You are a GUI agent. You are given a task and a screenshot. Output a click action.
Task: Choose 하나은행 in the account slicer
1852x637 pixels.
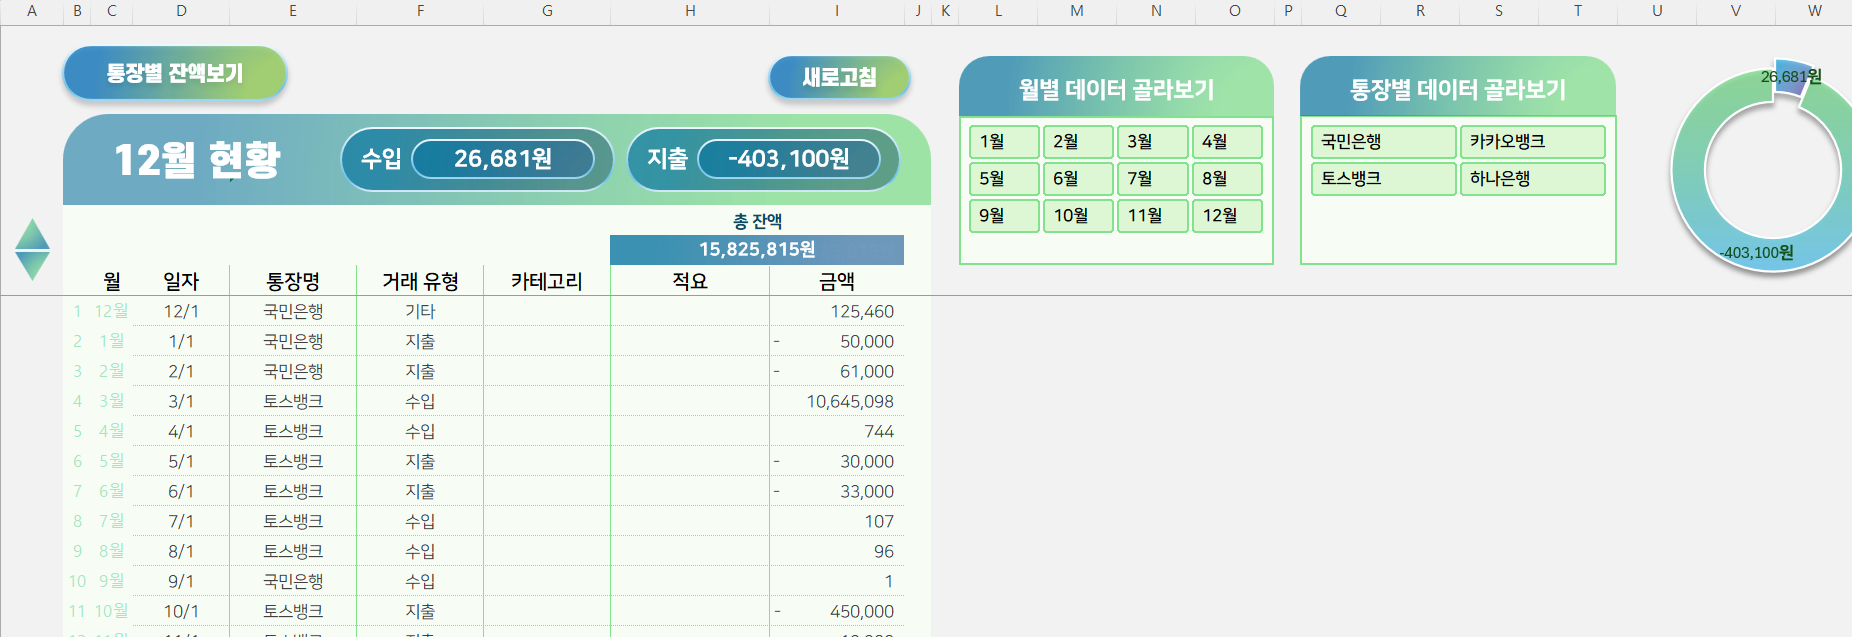(1531, 179)
